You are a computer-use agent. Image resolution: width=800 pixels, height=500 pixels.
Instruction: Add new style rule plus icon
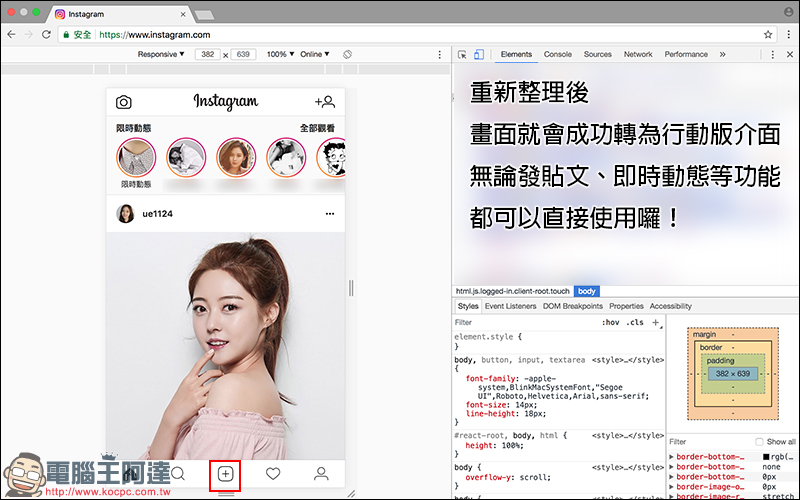click(656, 322)
